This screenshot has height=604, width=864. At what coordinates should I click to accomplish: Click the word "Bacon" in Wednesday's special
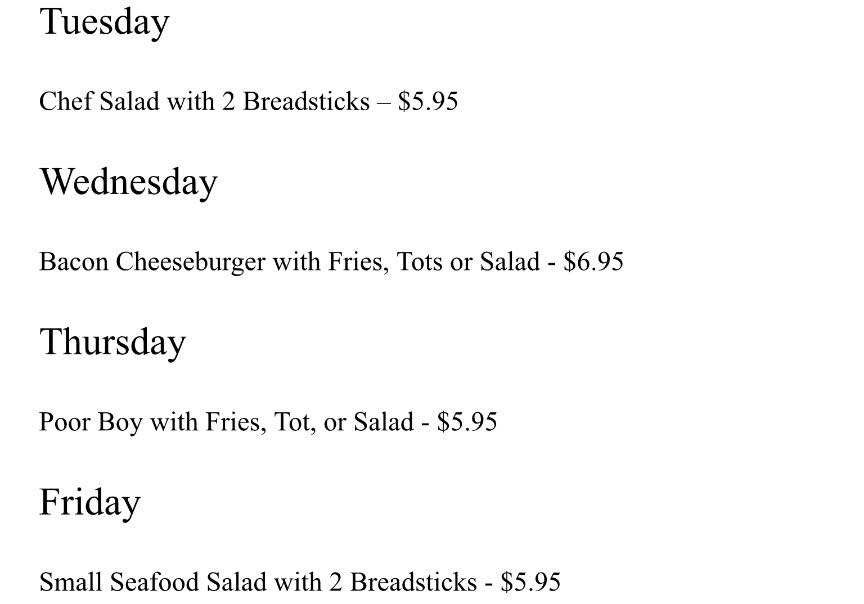tap(74, 262)
